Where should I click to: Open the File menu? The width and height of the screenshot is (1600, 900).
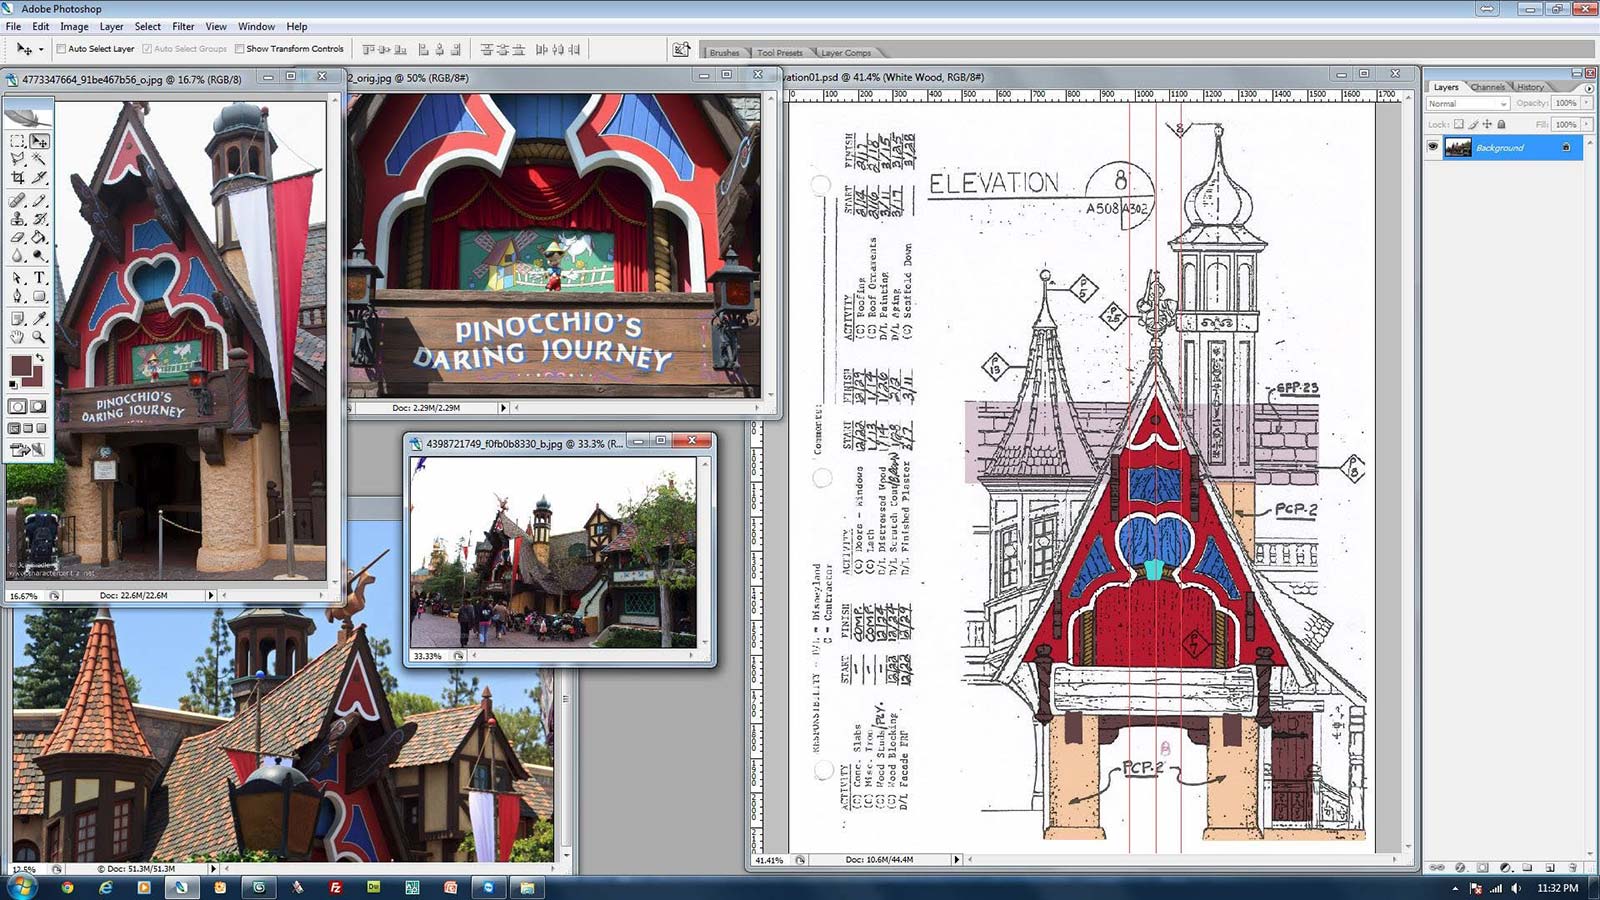(13, 27)
